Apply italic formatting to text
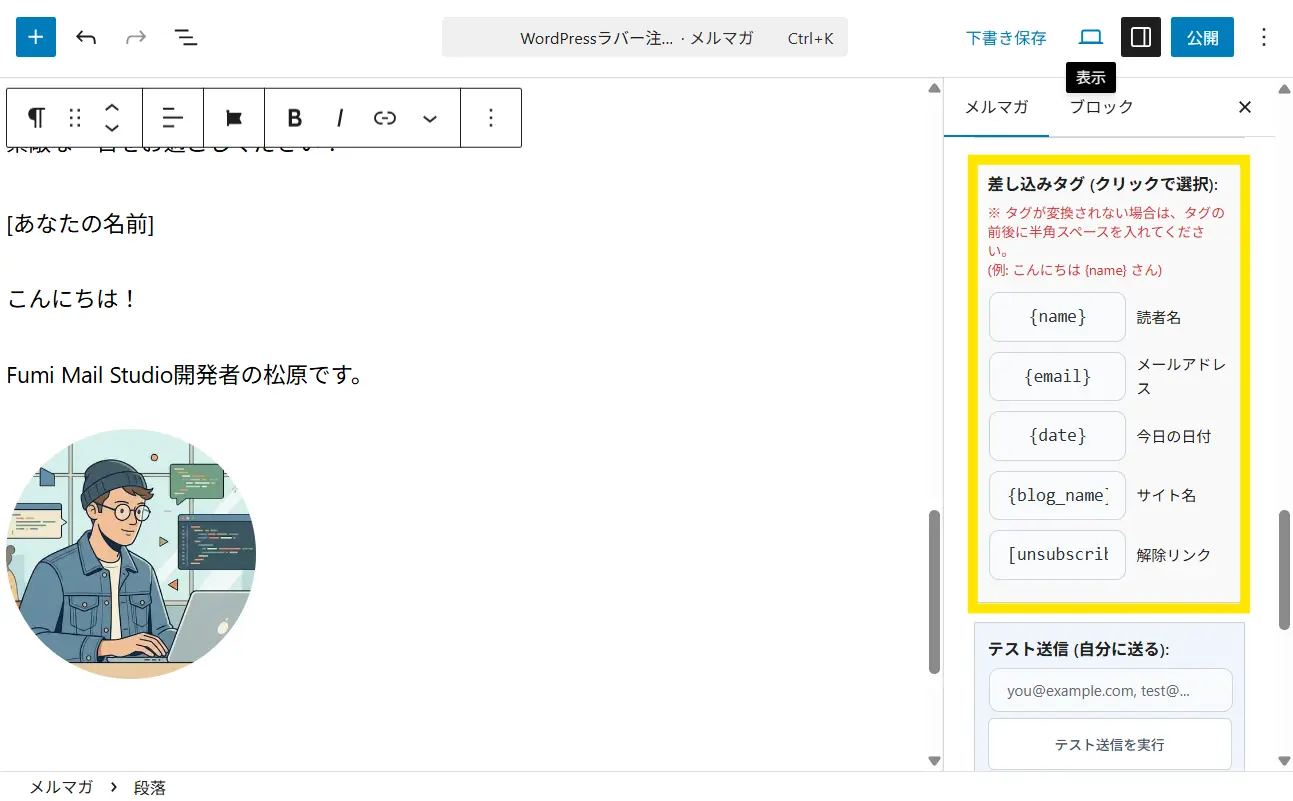 (340, 118)
